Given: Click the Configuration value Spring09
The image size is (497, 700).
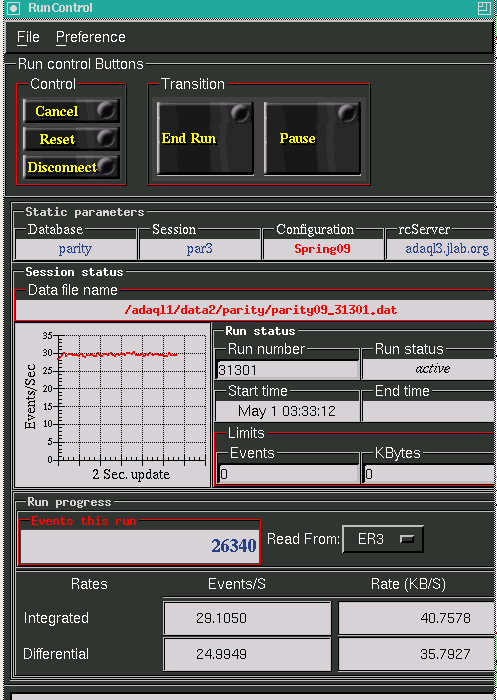Looking at the screenshot, I should click(x=323, y=249).
